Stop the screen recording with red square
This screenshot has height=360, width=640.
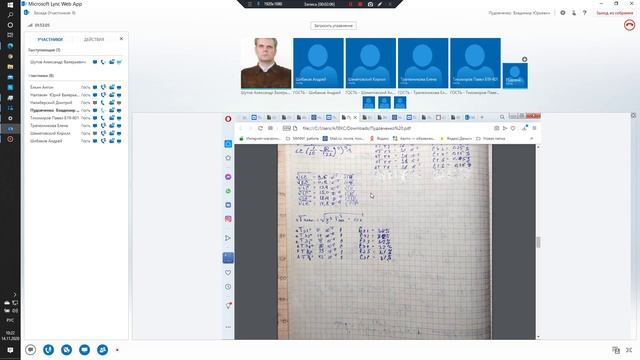[x=360, y=4]
